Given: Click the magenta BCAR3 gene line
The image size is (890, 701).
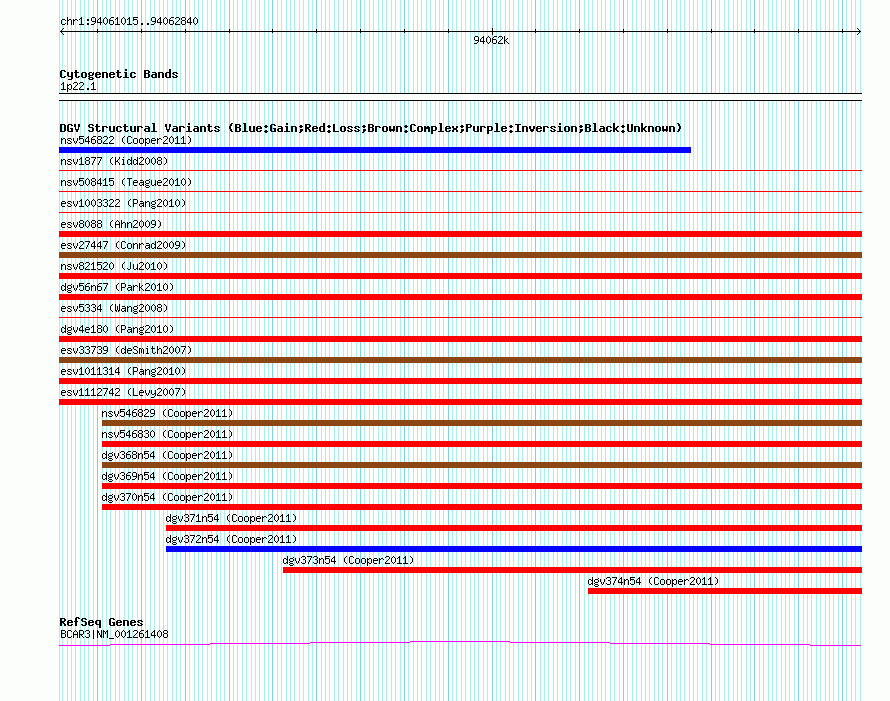Looking at the screenshot, I should [460, 643].
